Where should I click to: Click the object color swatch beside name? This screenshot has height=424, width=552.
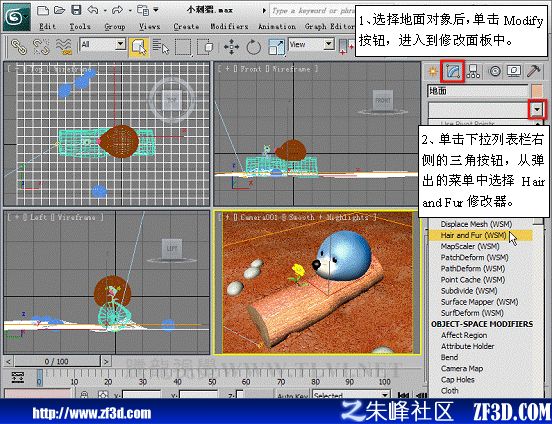pyautogui.click(x=537, y=91)
